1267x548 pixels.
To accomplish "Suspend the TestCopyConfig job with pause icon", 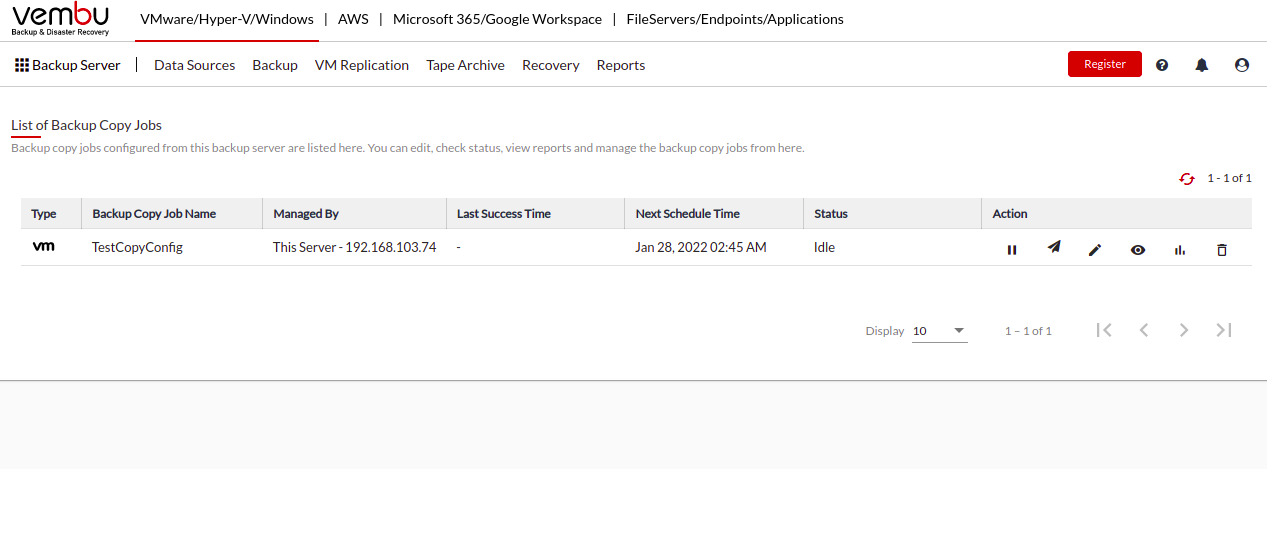I will [x=1012, y=250].
